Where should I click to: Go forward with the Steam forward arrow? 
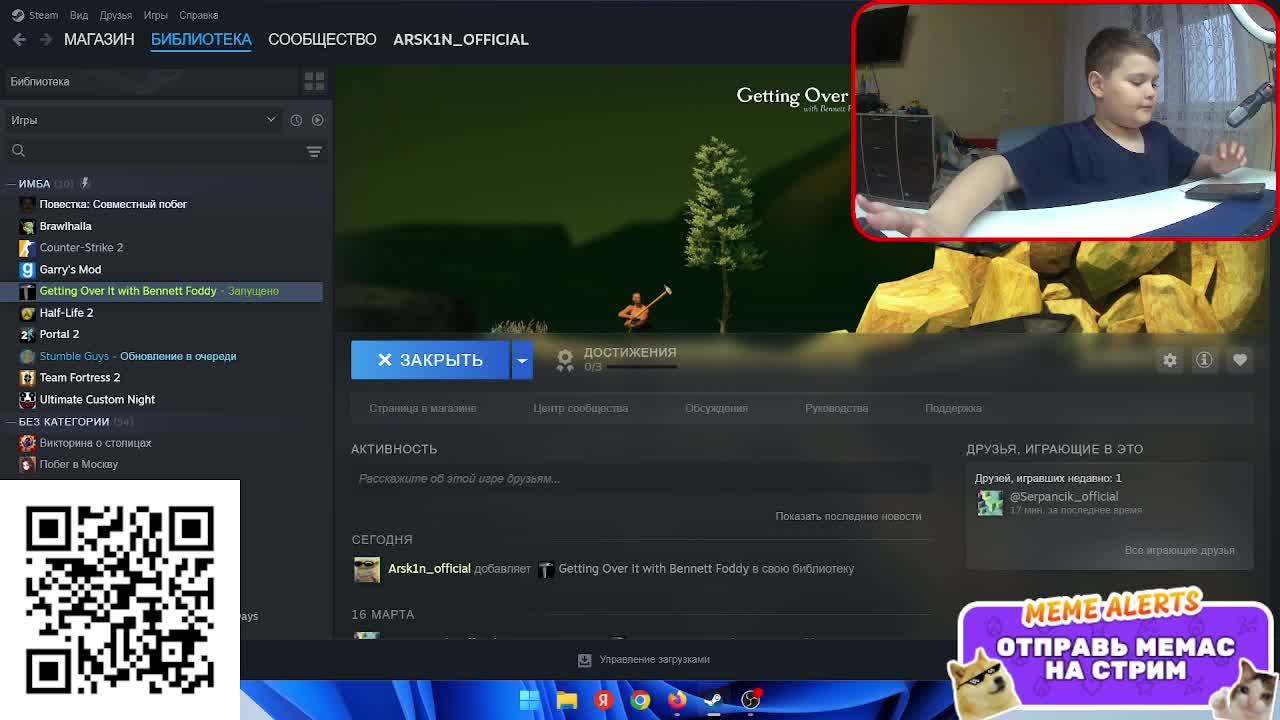point(45,39)
